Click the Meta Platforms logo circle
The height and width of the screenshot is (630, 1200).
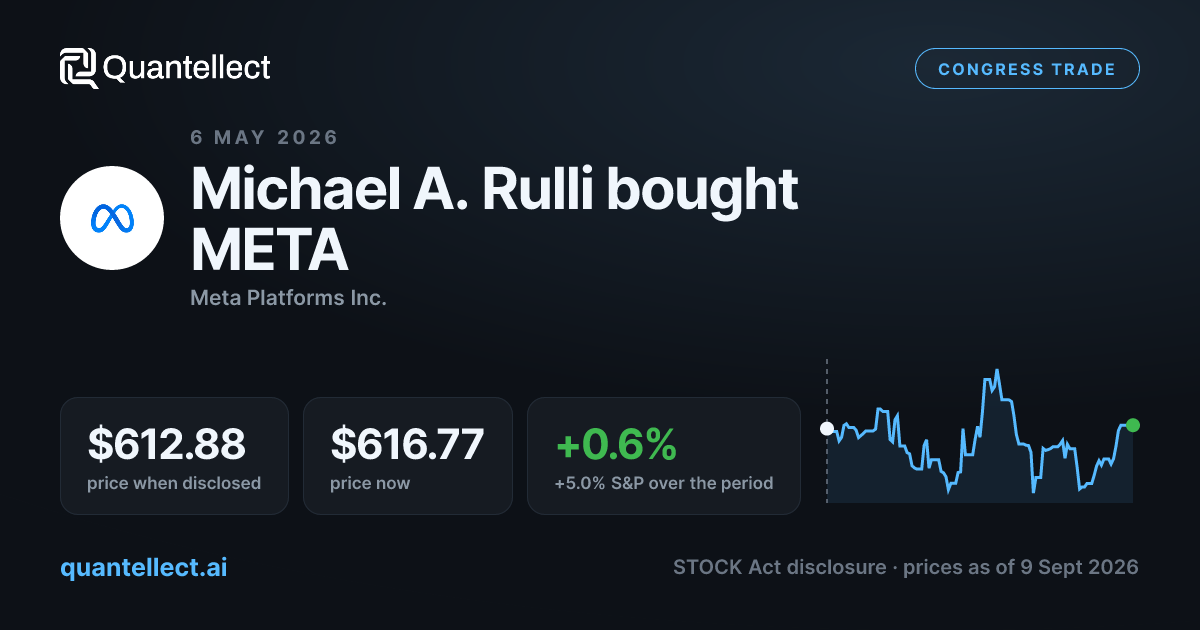[x=112, y=218]
